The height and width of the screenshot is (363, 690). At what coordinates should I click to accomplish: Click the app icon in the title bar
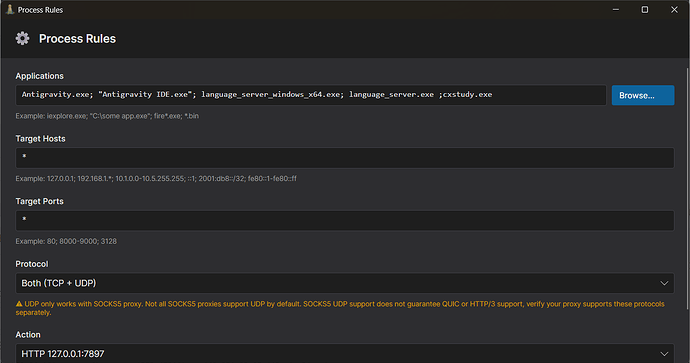10,9
